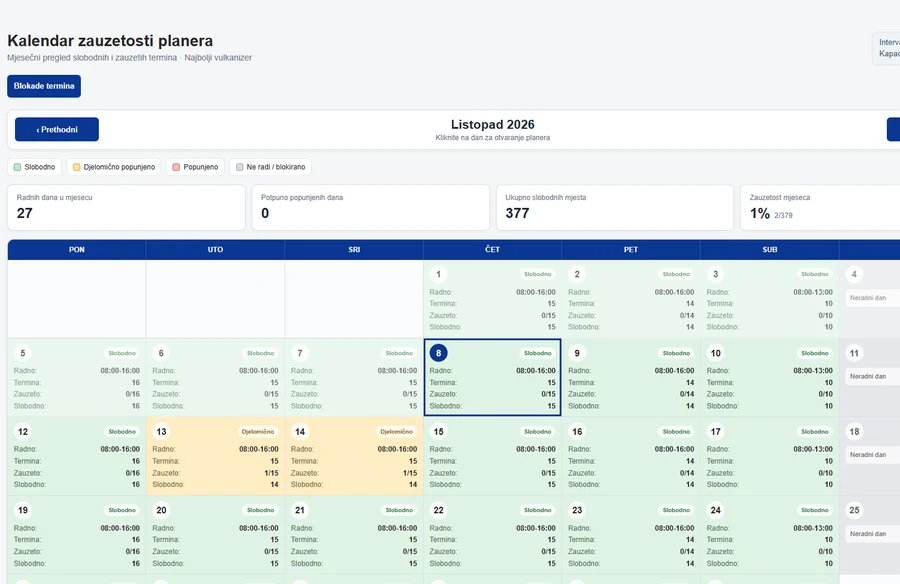The height and width of the screenshot is (584, 900).
Task: Open the planner for day 1
Action: tap(492, 299)
